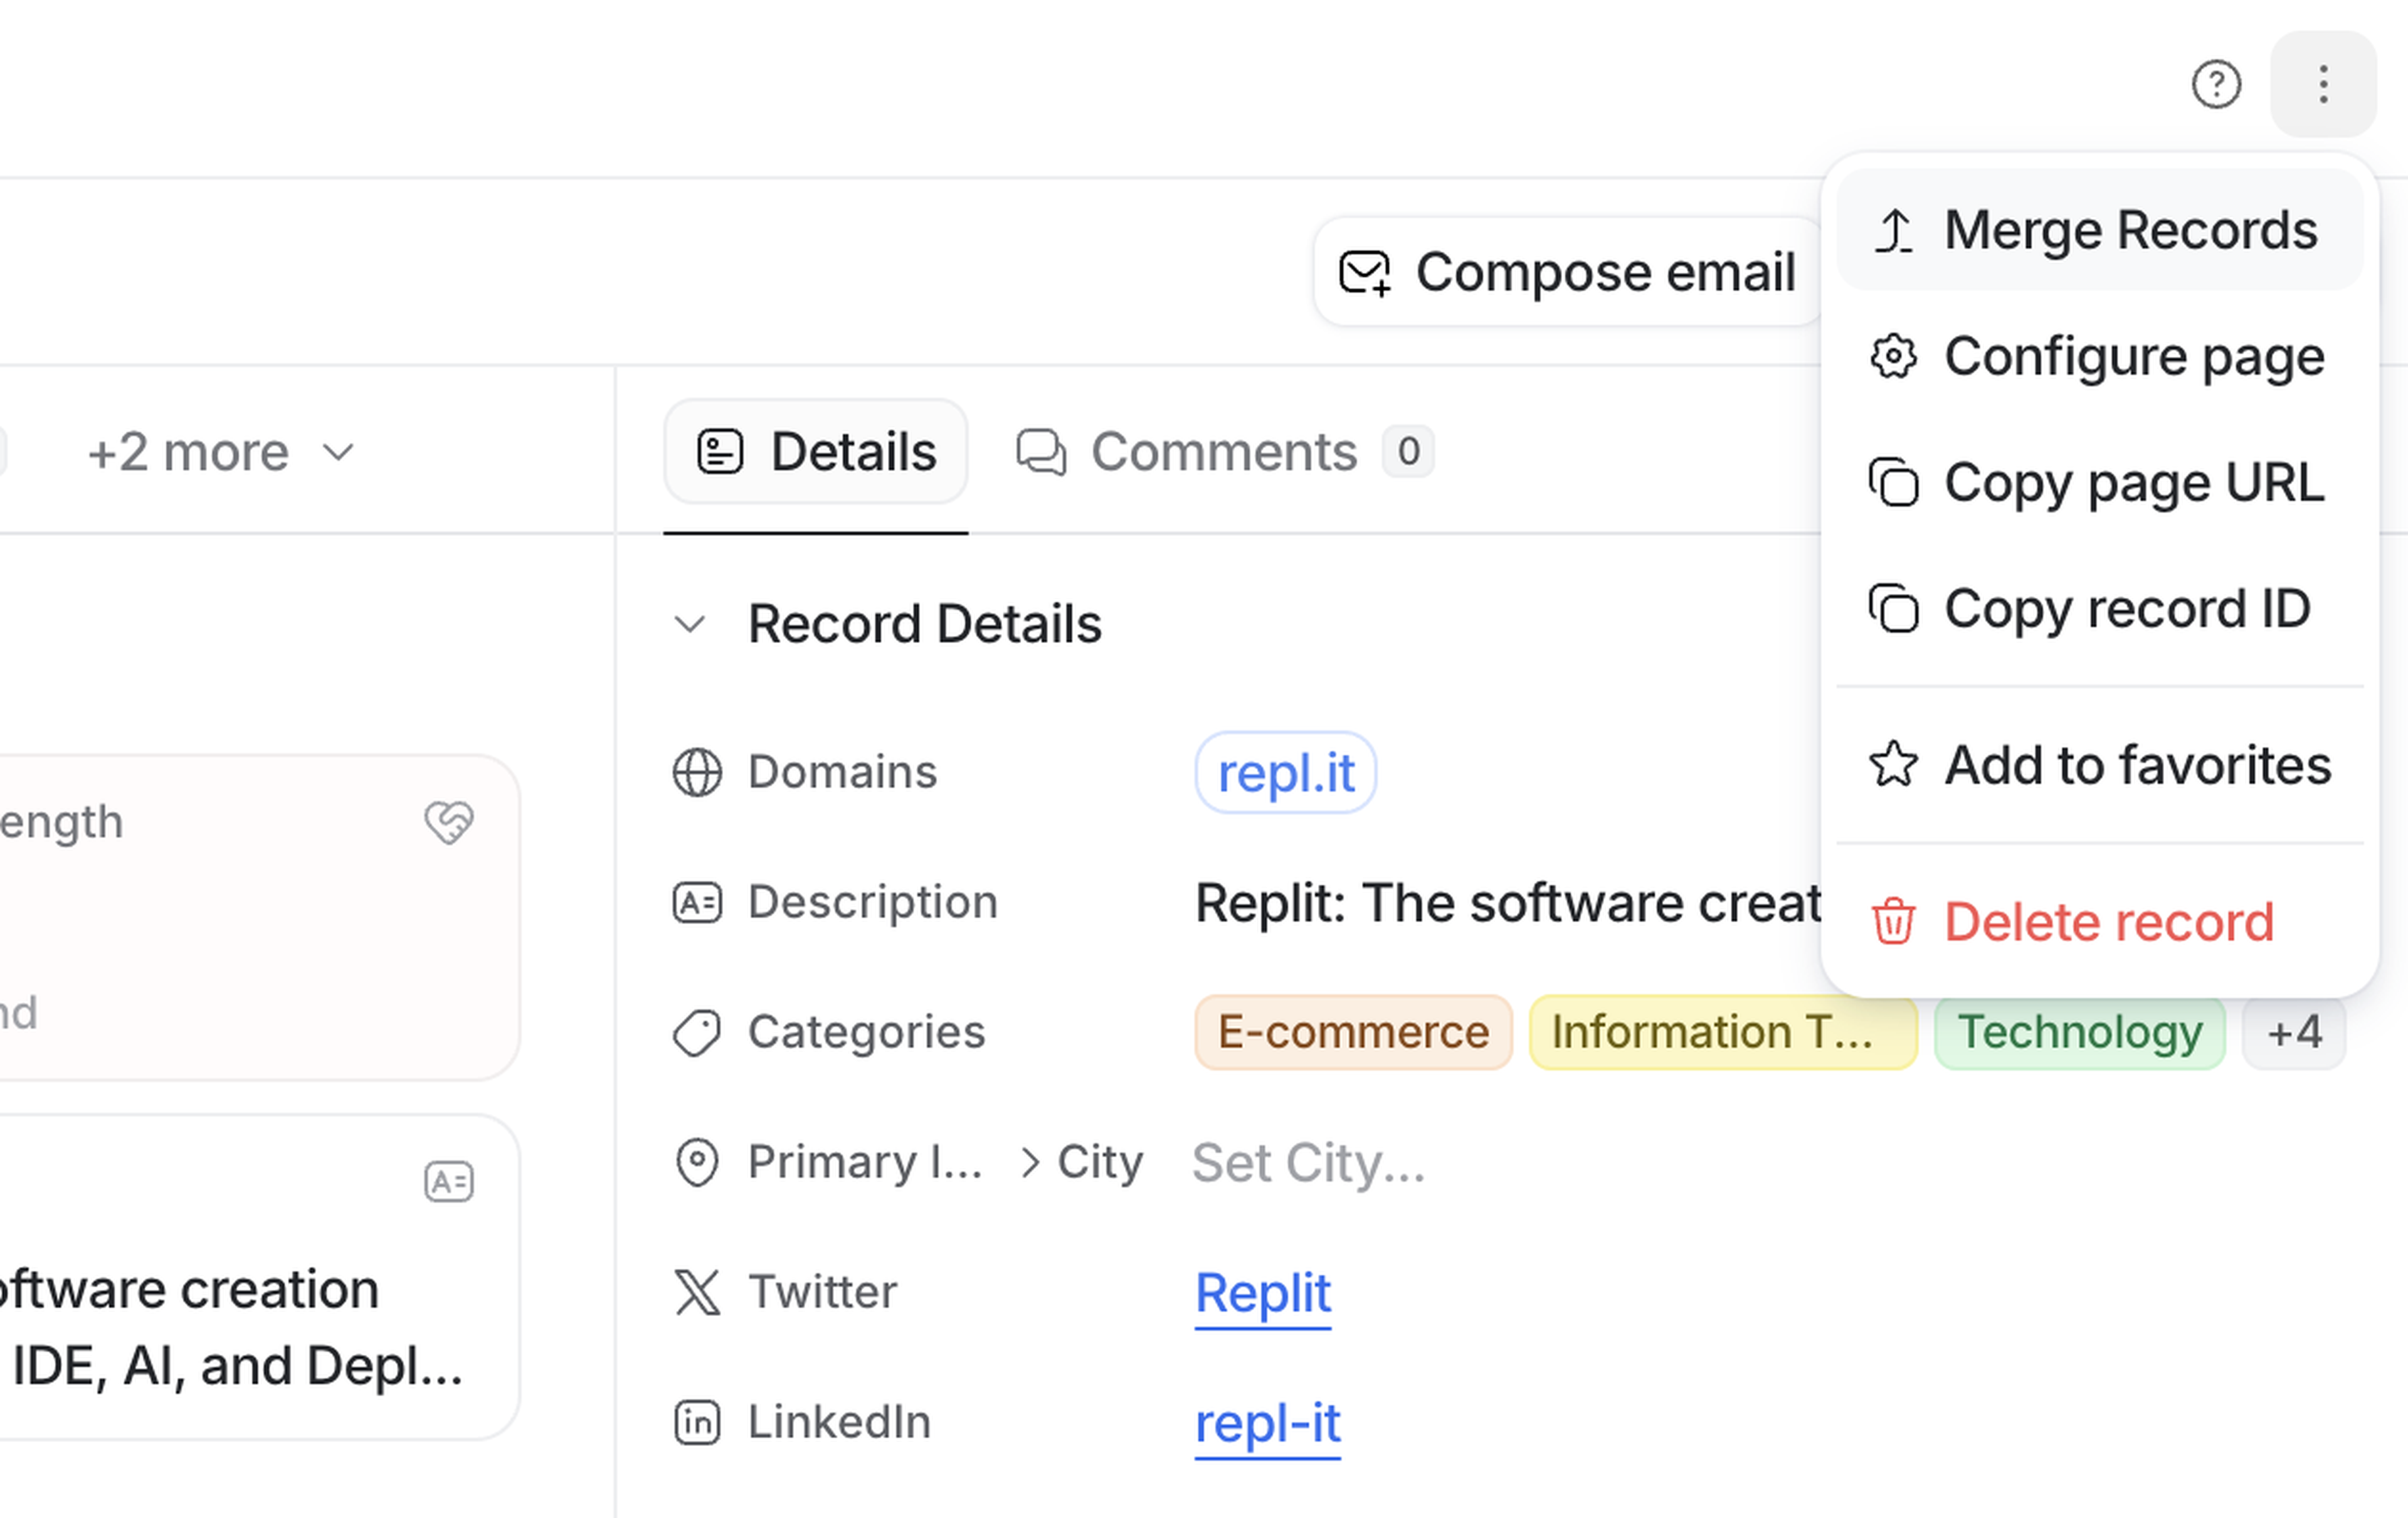Show the +4 hidden categories
Viewport: 2408px width, 1518px height.
[x=2294, y=1032]
